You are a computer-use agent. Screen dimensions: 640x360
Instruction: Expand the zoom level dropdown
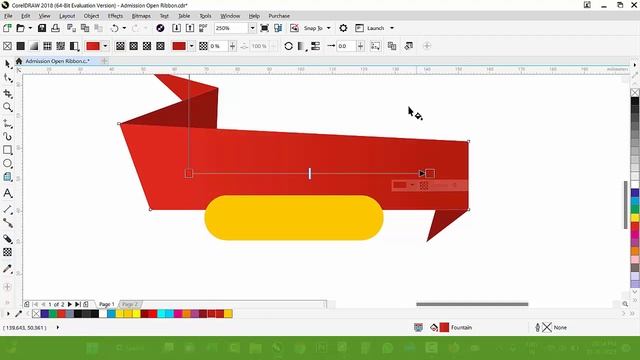click(x=252, y=28)
